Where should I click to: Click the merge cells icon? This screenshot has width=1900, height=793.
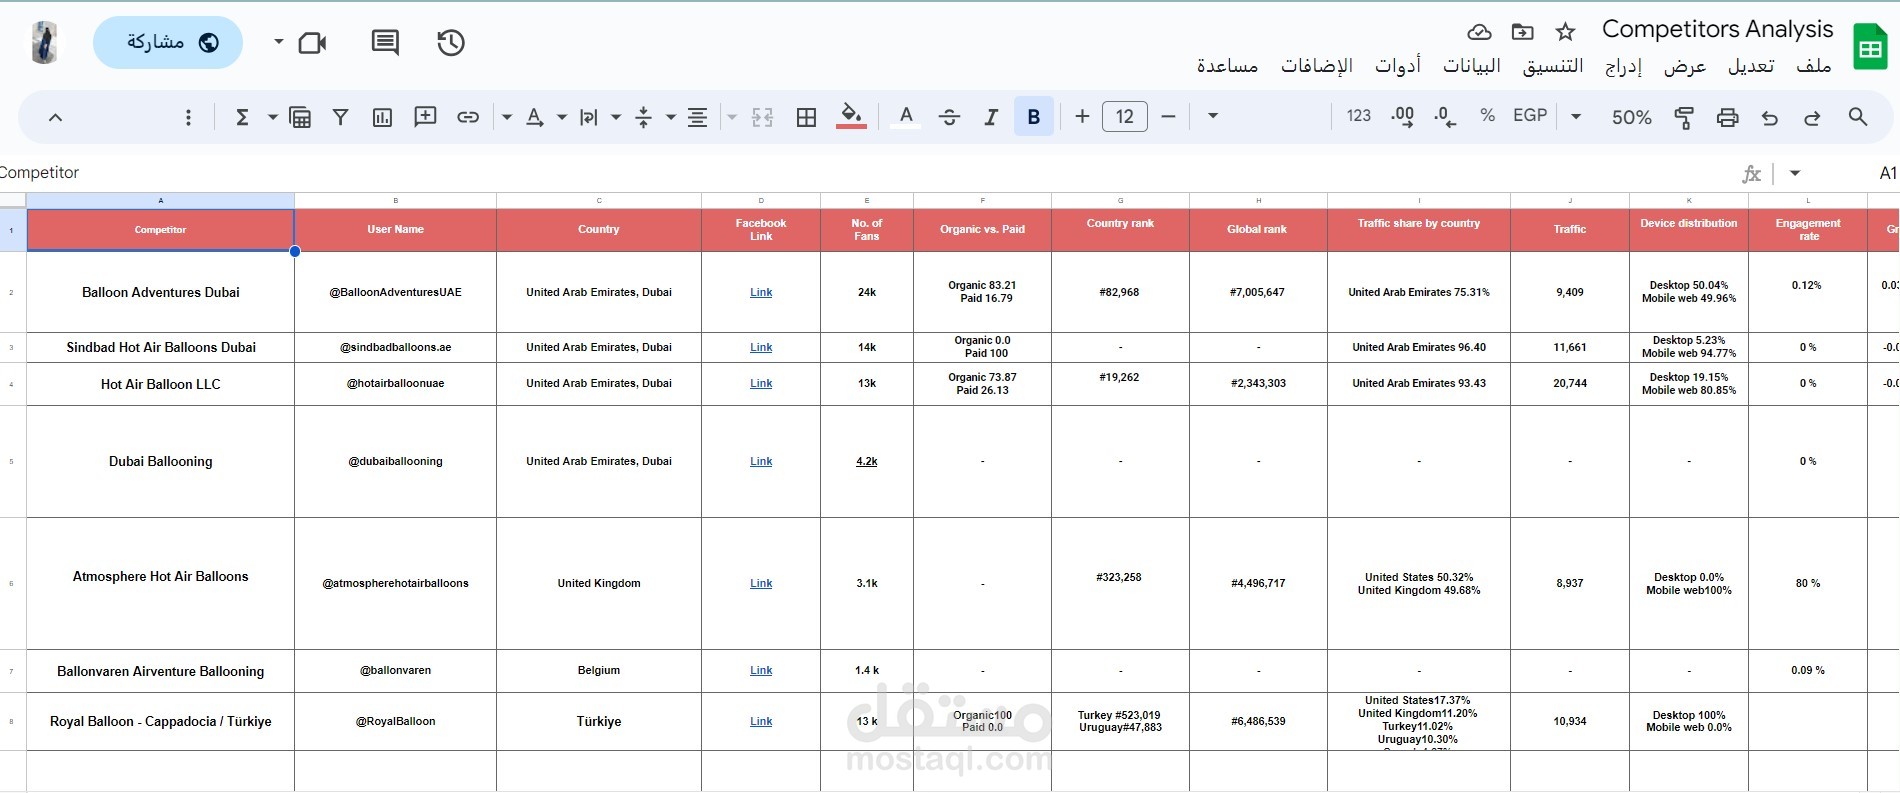tap(762, 117)
